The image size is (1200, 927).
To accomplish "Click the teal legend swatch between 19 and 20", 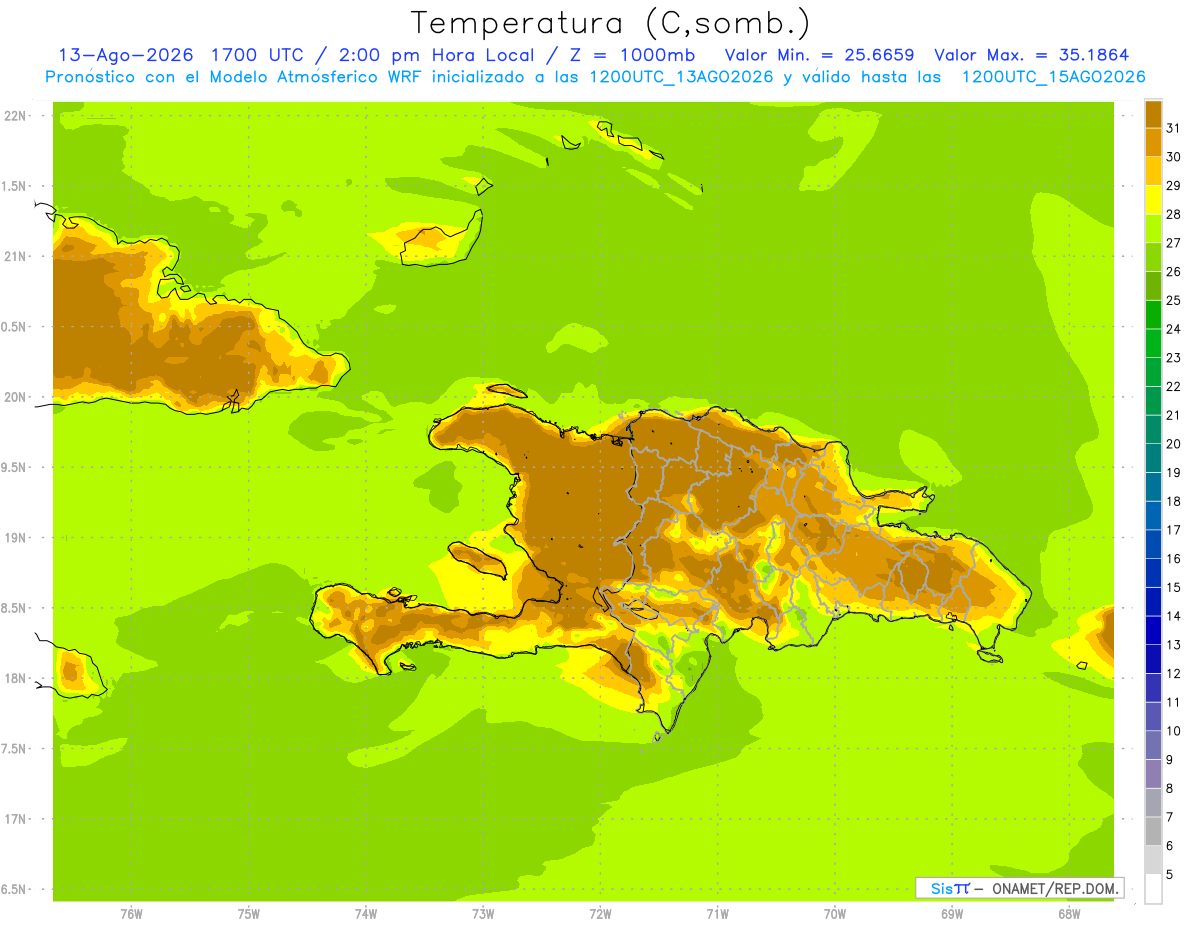I will pyautogui.click(x=1153, y=458).
